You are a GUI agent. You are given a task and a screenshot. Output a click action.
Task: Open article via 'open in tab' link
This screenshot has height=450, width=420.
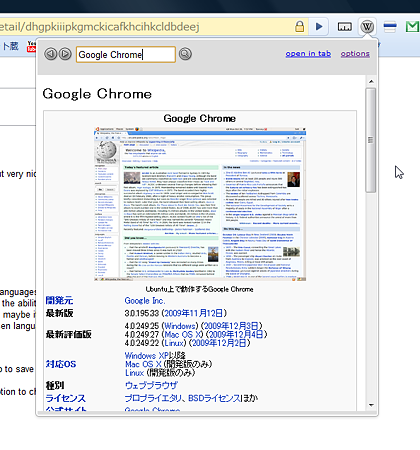click(x=308, y=54)
